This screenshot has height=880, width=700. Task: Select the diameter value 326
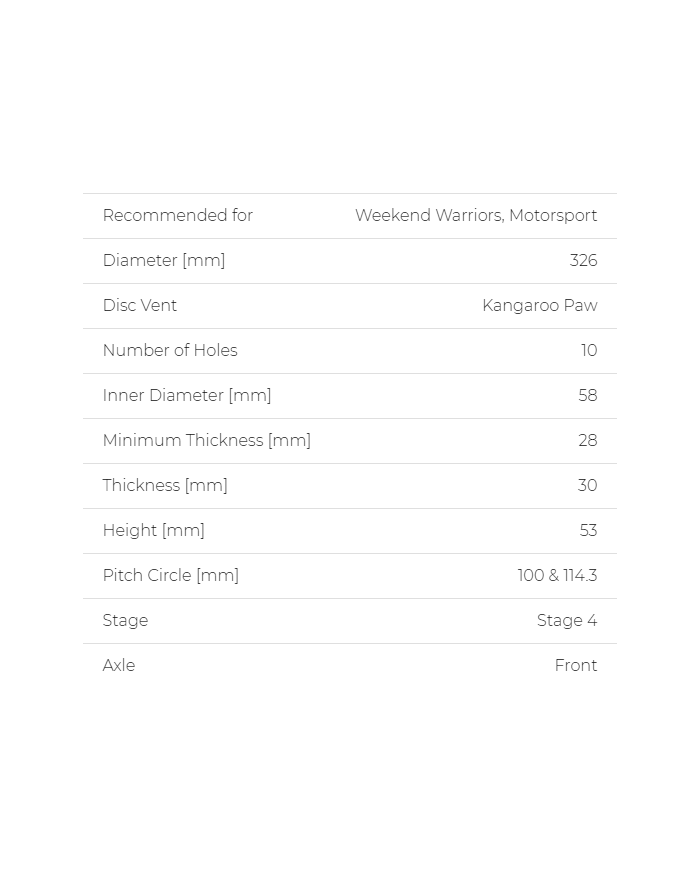pos(583,261)
